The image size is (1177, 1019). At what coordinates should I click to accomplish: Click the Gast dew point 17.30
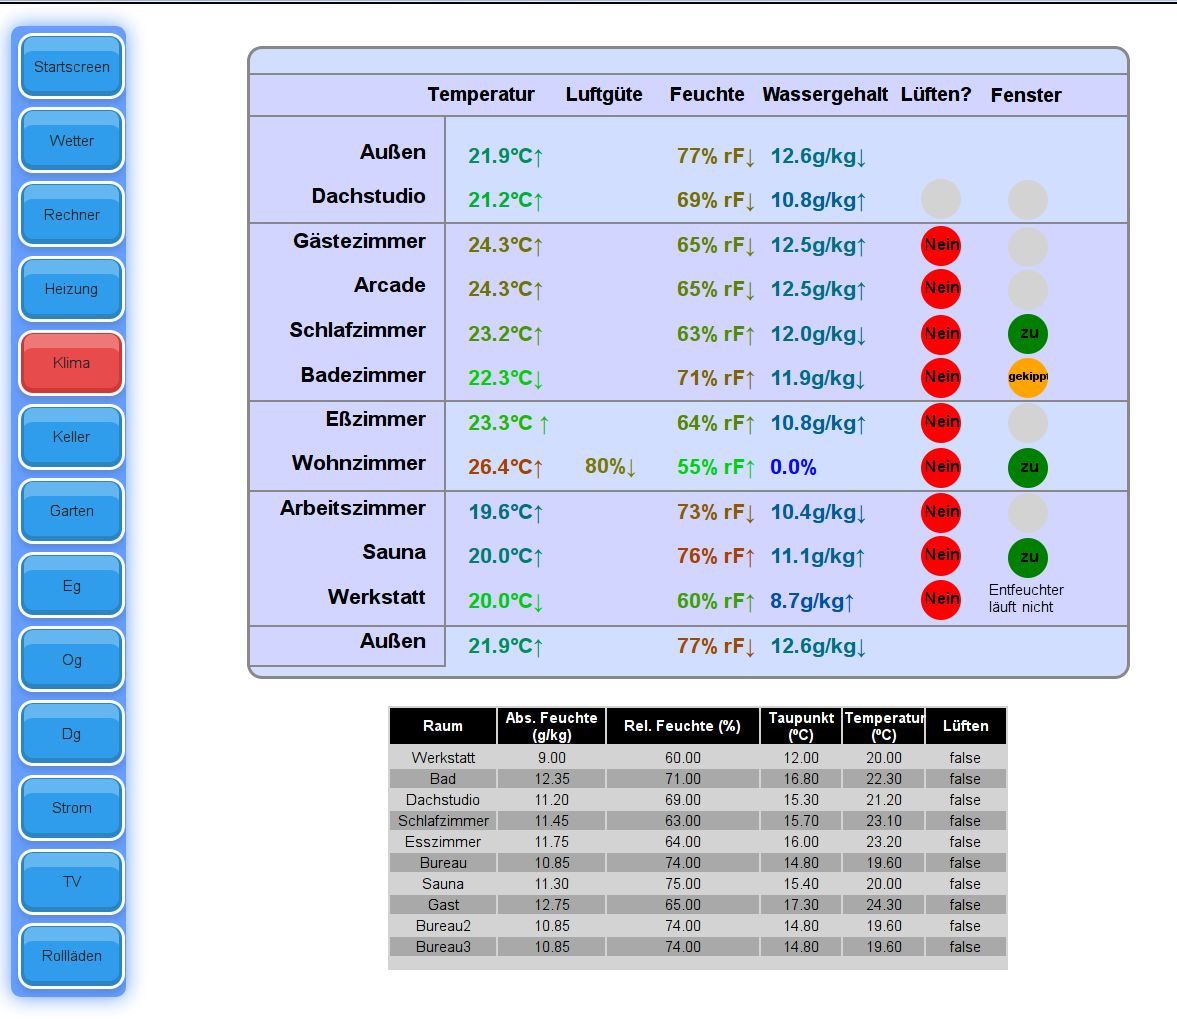point(801,905)
